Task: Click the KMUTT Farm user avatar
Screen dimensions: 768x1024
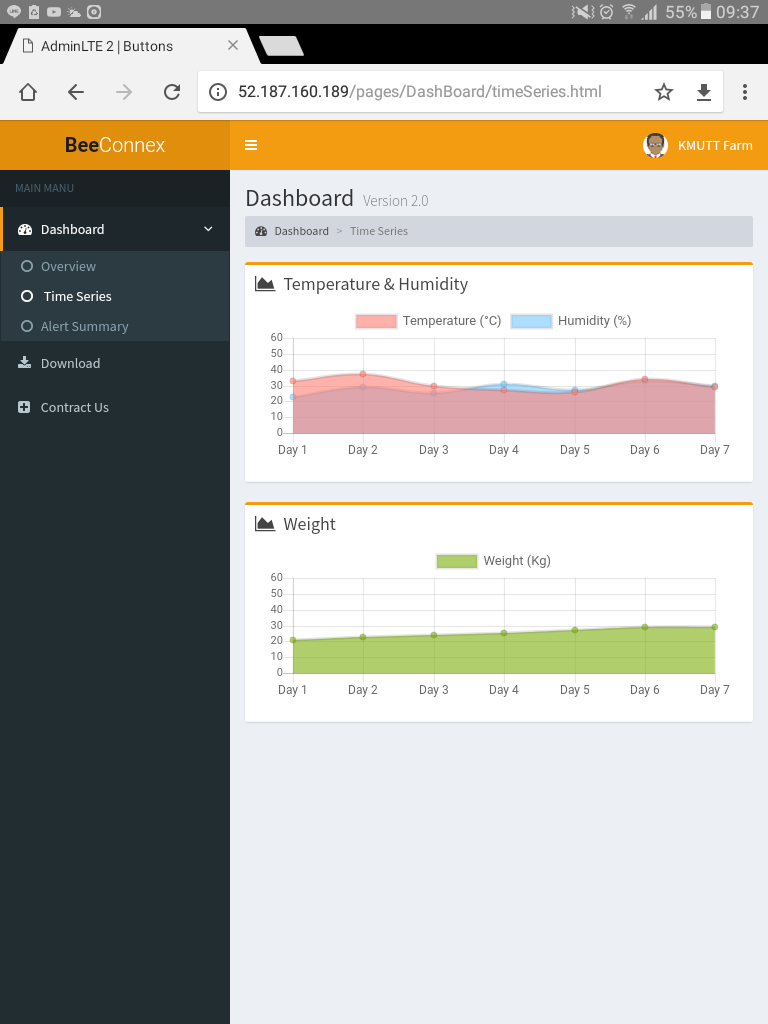Action: pyautogui.click(x=655, y=145)
